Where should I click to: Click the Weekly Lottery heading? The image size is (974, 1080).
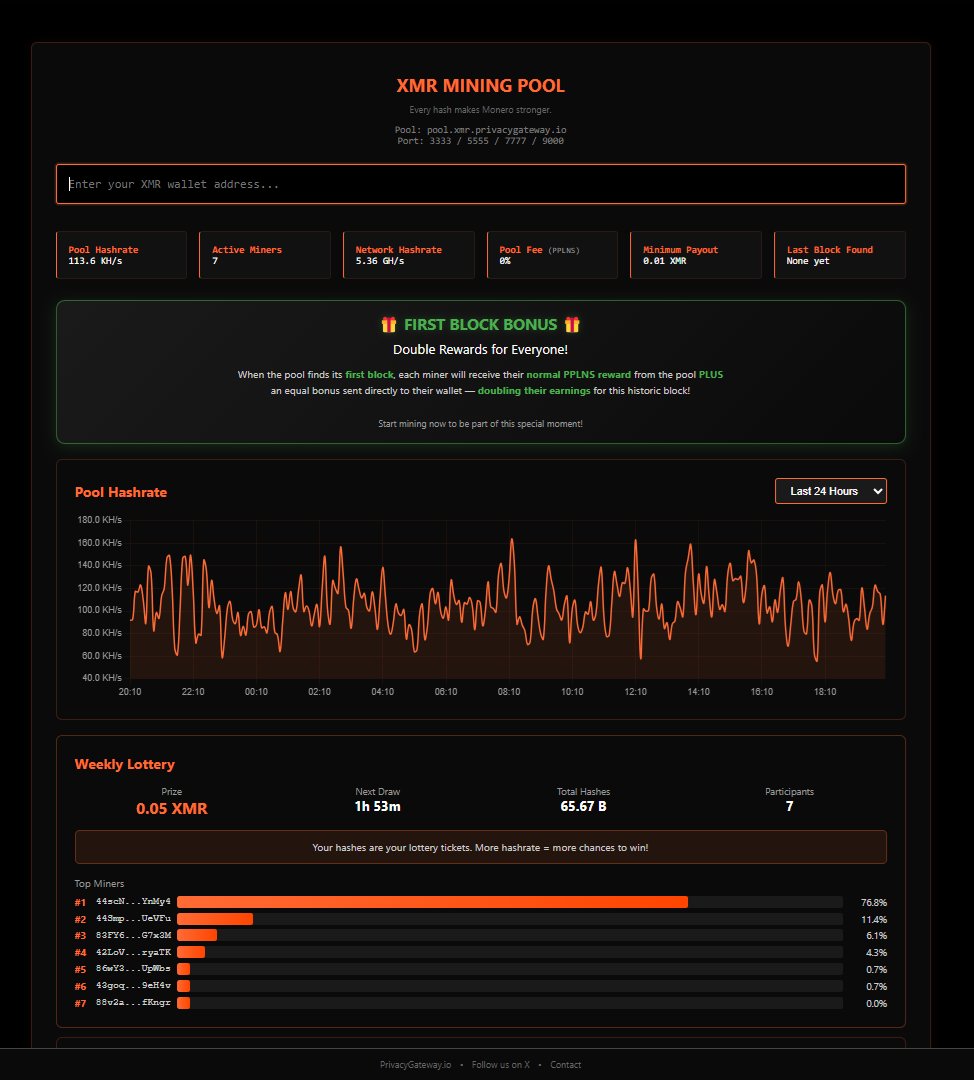click(x=125, y=765)
